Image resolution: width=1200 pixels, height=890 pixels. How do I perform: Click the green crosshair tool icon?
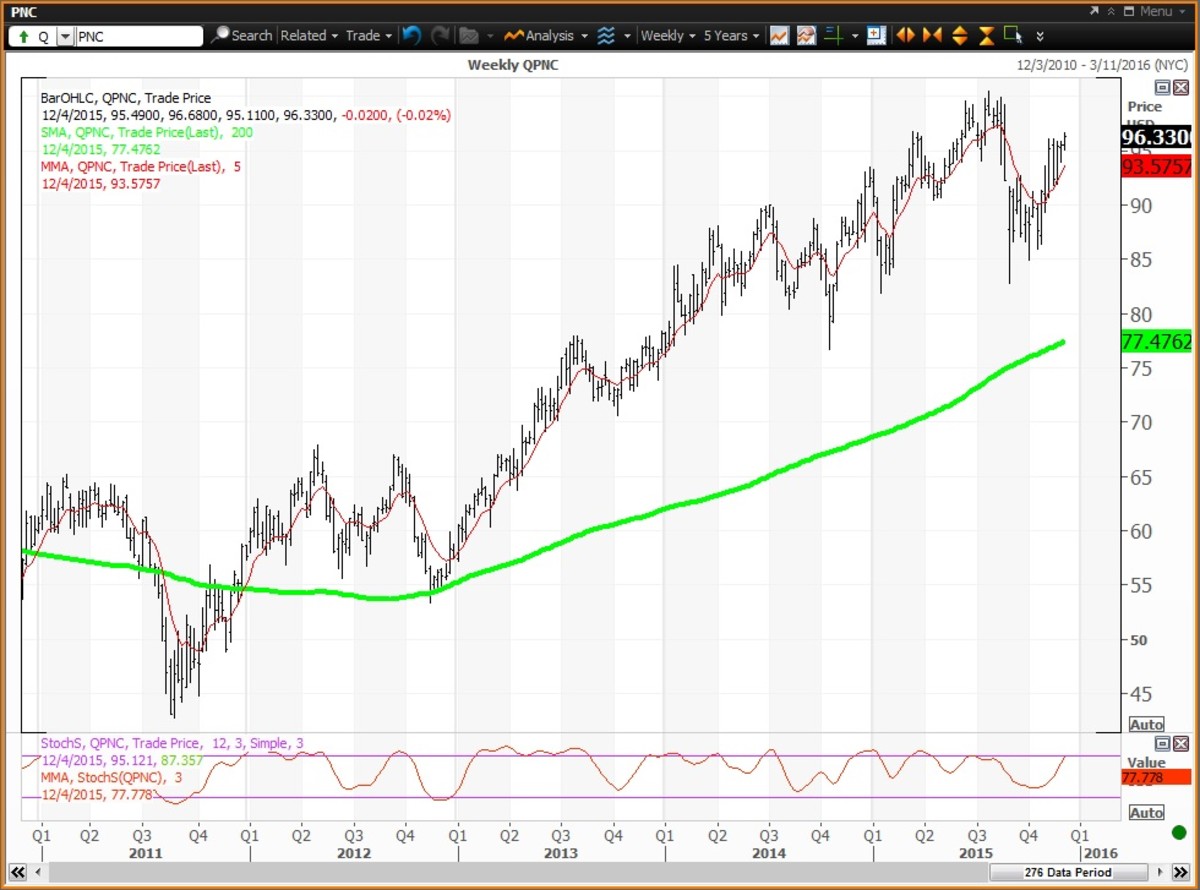pyautogui.click(x=833, y=35)
